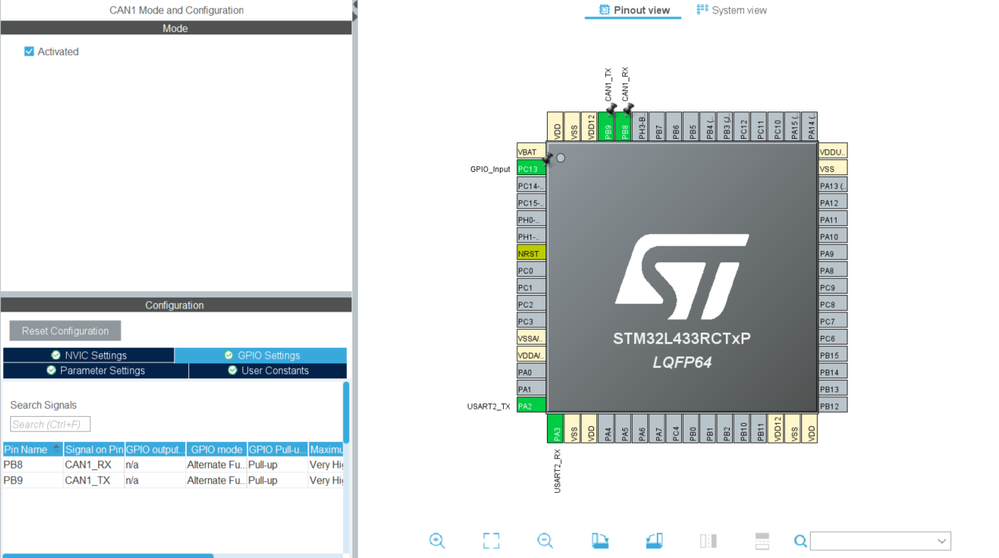Click green pin PB8 on the chip
The image size is (999, 558).
[x=624, y=126]
